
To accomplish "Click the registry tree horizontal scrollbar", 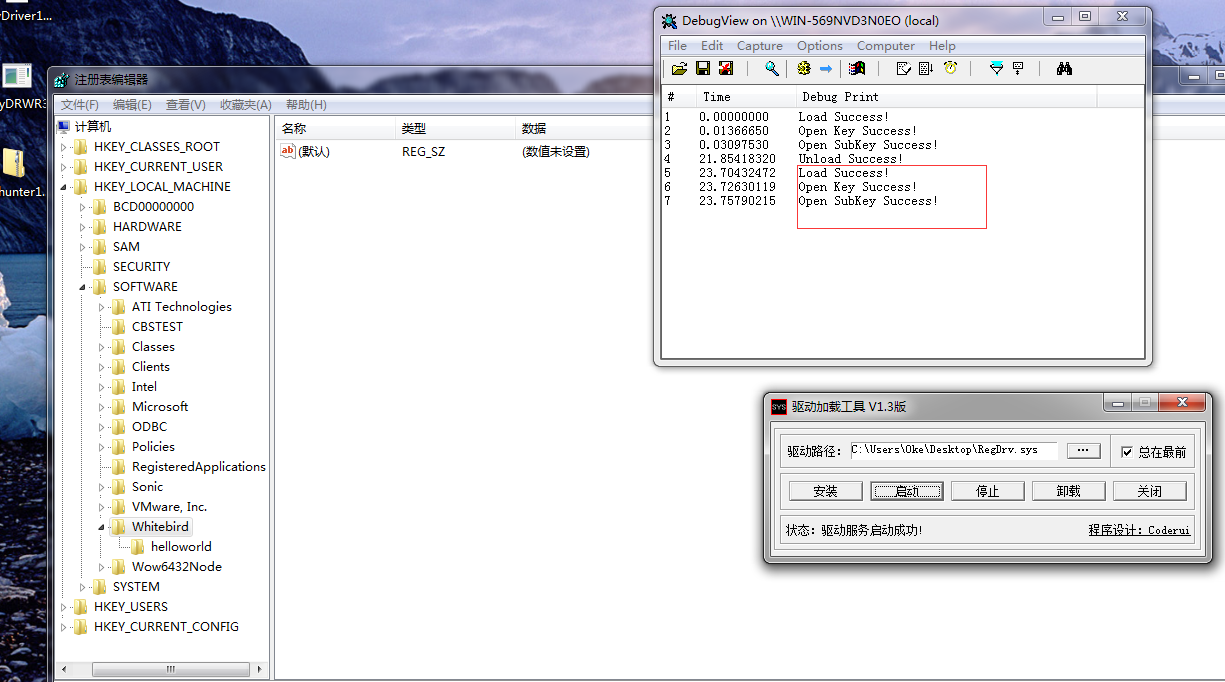I will tap(171, 669).
